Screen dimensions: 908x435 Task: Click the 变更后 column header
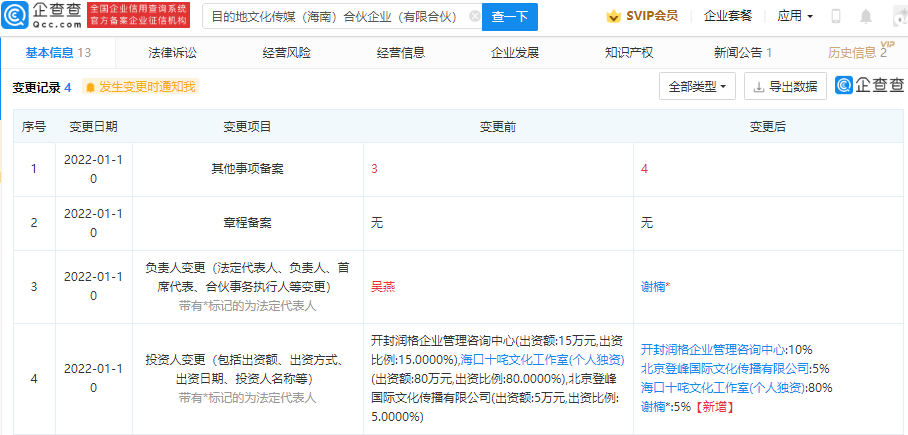click(770, 127)
